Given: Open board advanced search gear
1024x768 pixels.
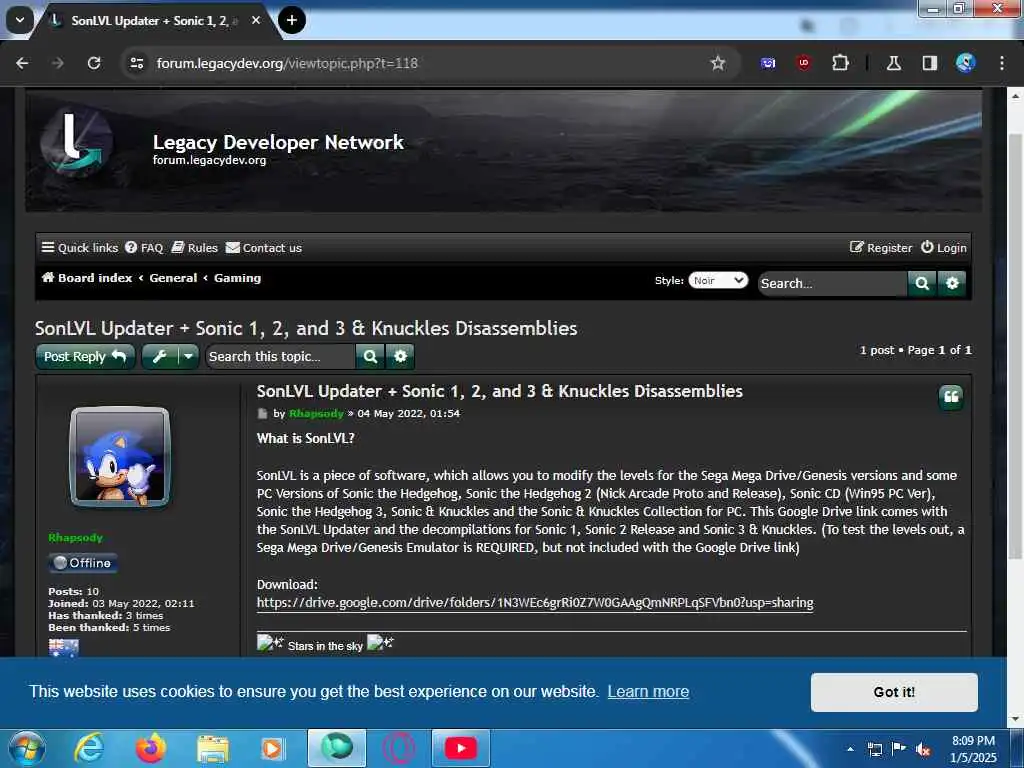Looking at the screenshot, I should (x=952, y=283).
